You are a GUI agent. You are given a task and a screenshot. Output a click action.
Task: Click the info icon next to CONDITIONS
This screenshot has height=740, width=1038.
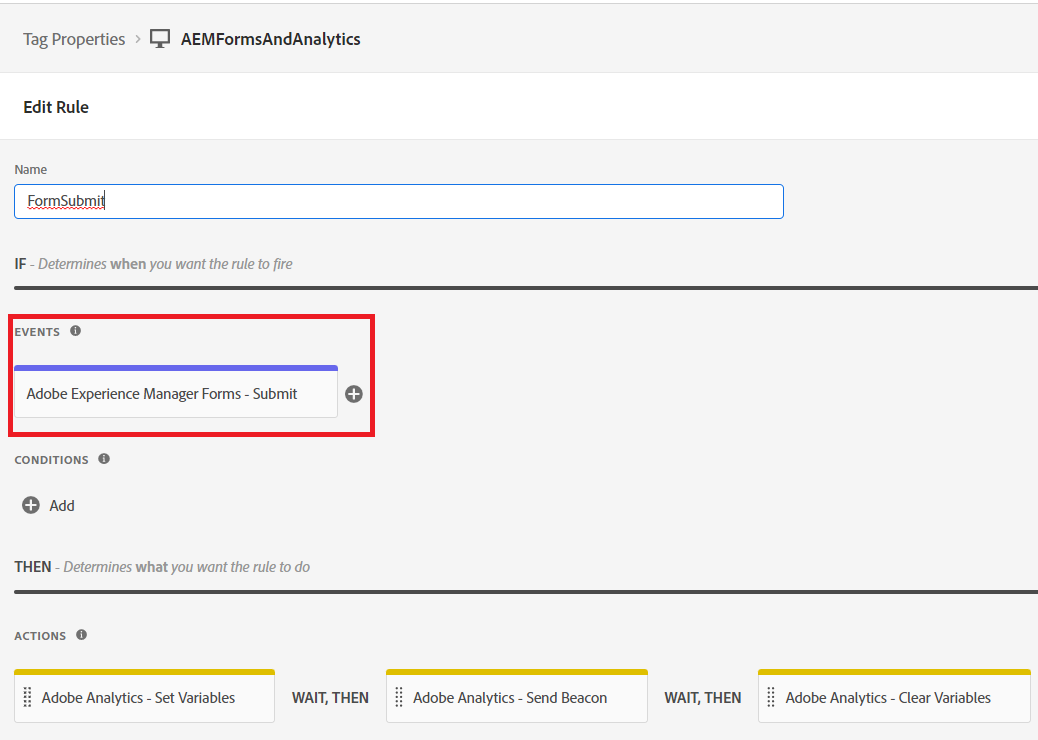[104, 459]
